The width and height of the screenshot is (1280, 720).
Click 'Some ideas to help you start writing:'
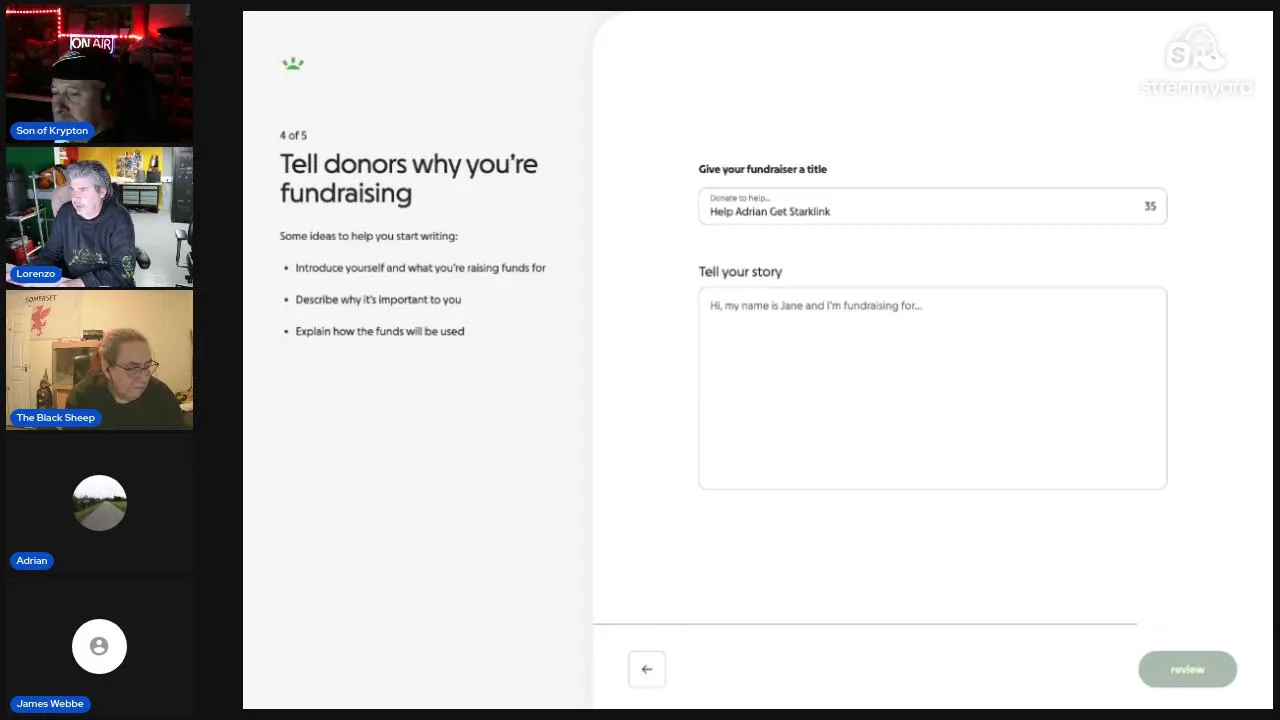point(369,236)
